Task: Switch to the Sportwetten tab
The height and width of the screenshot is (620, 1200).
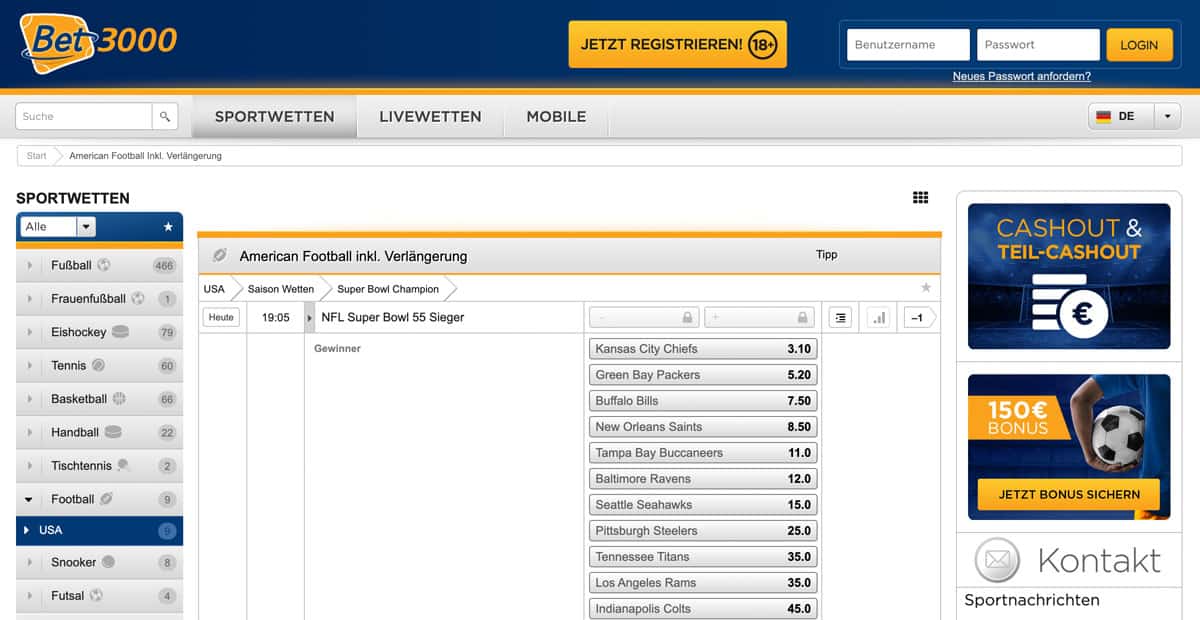Action: point(275,116)
